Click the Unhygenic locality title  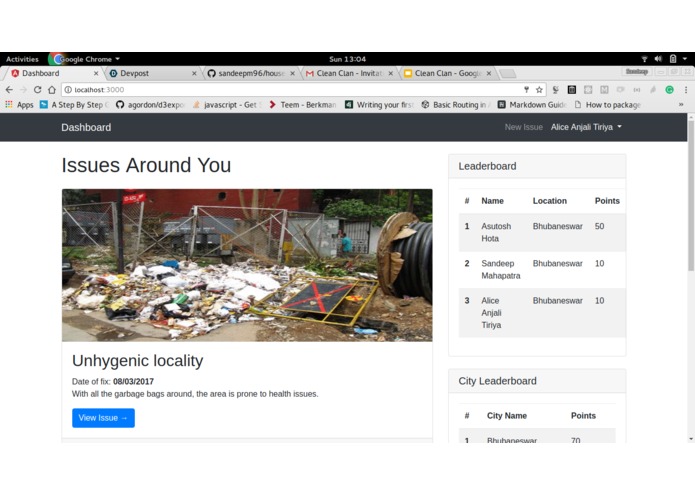(137, 361)
